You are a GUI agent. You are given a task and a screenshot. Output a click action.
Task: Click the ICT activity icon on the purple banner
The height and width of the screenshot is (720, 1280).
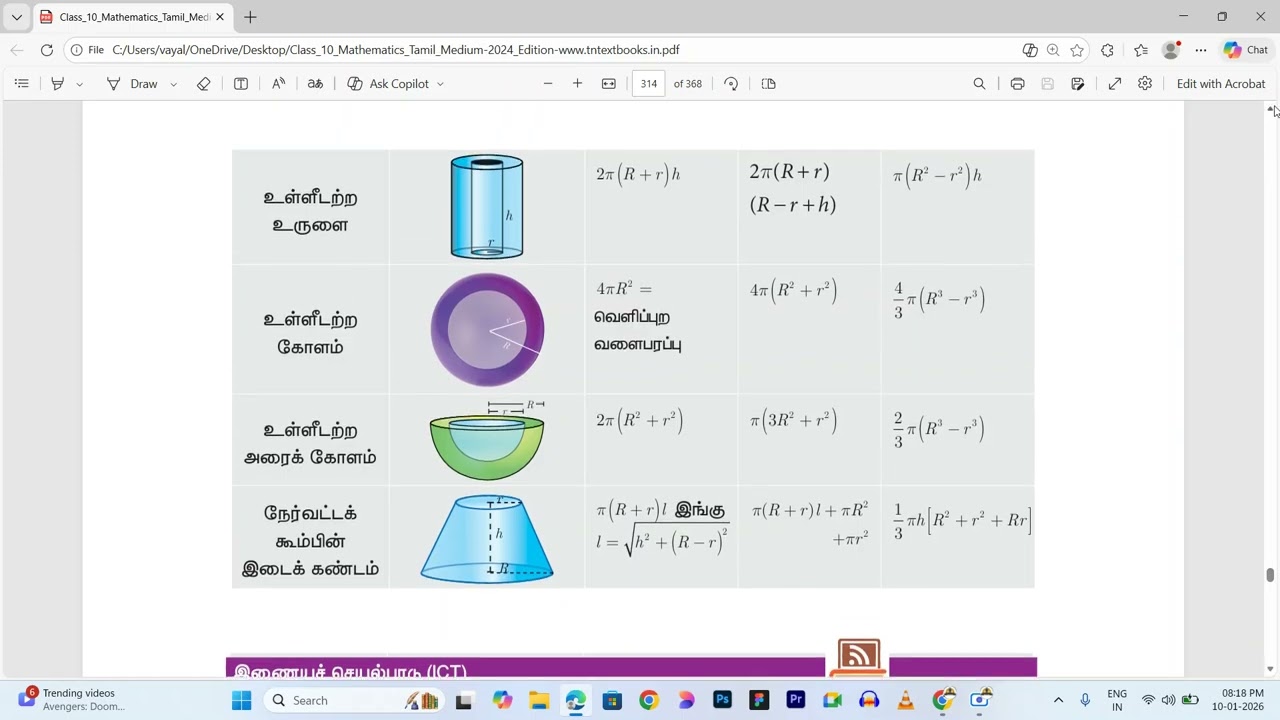pyautogui.click(x=859, y=657)
